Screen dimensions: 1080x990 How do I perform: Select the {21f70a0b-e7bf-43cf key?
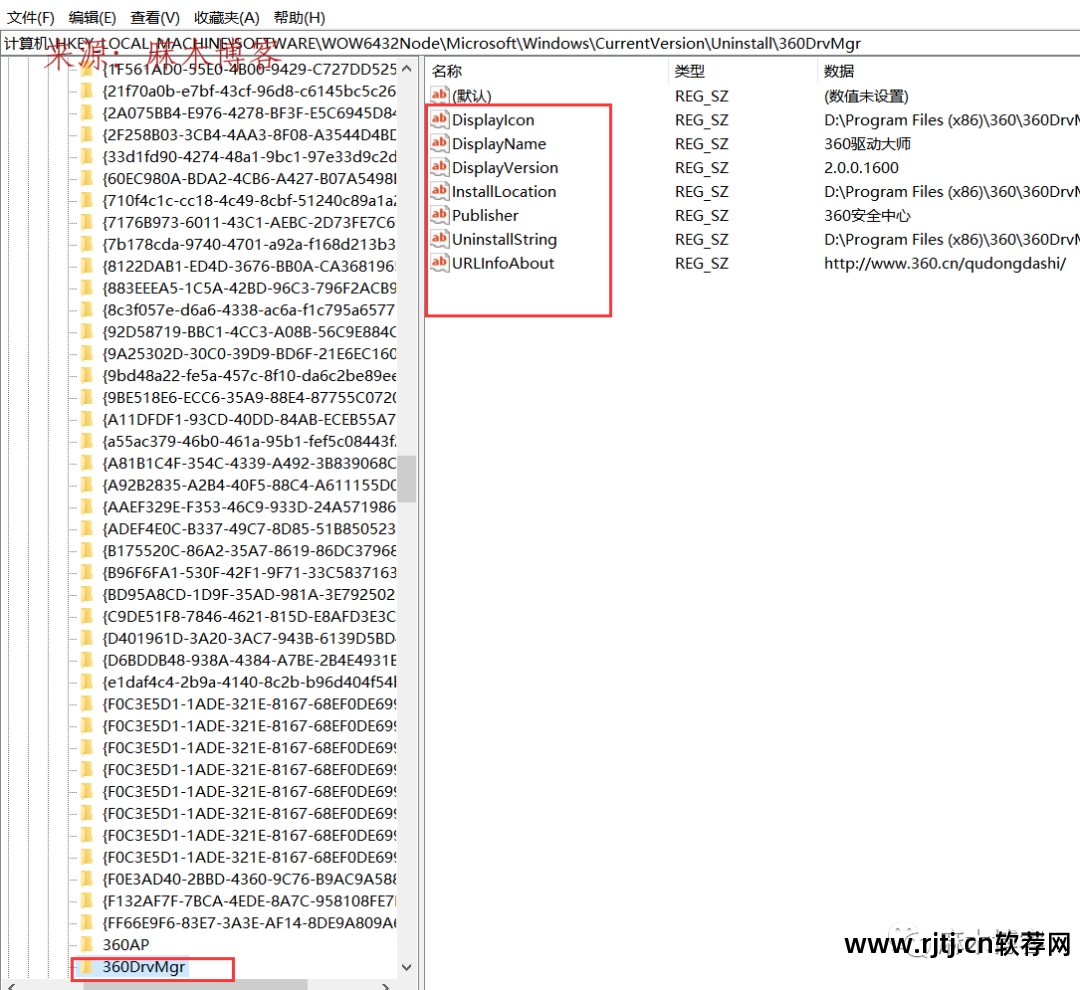(249, 91)
